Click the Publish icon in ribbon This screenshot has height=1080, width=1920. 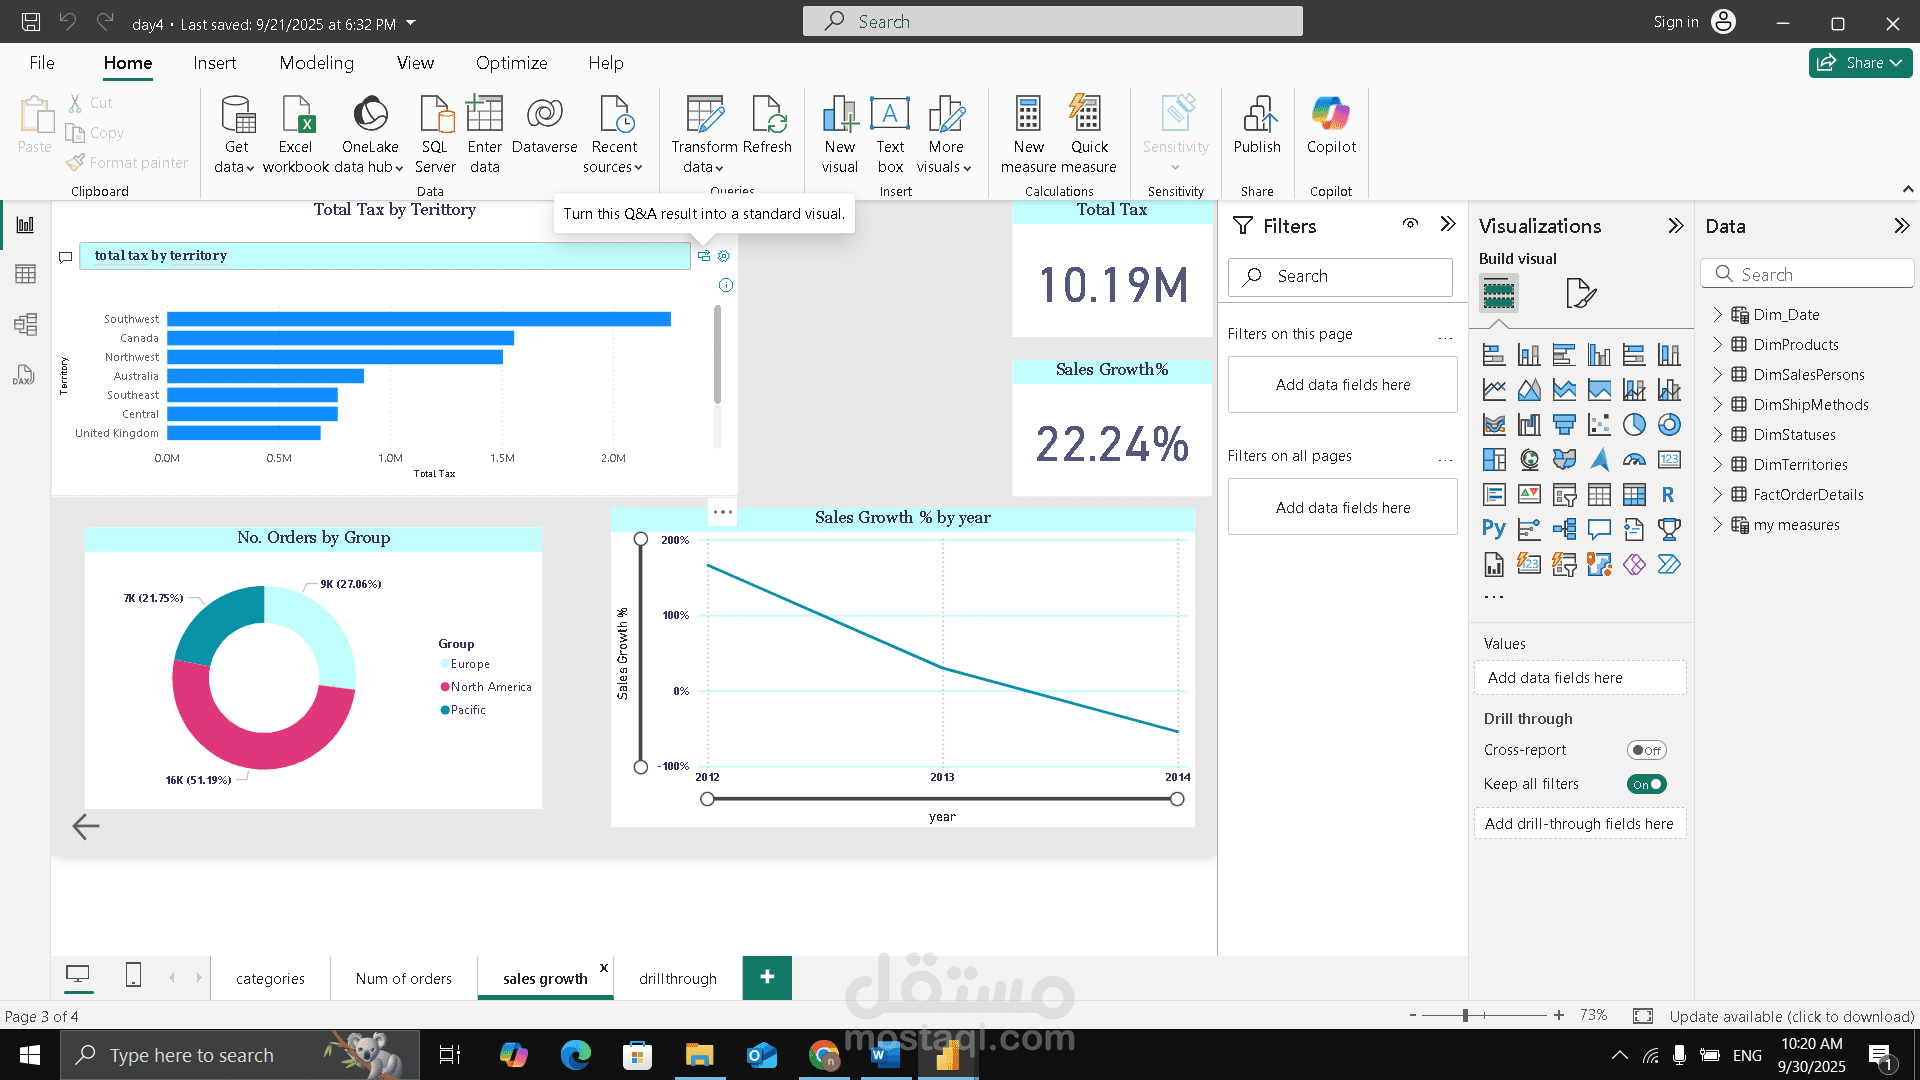(1257, 115)
